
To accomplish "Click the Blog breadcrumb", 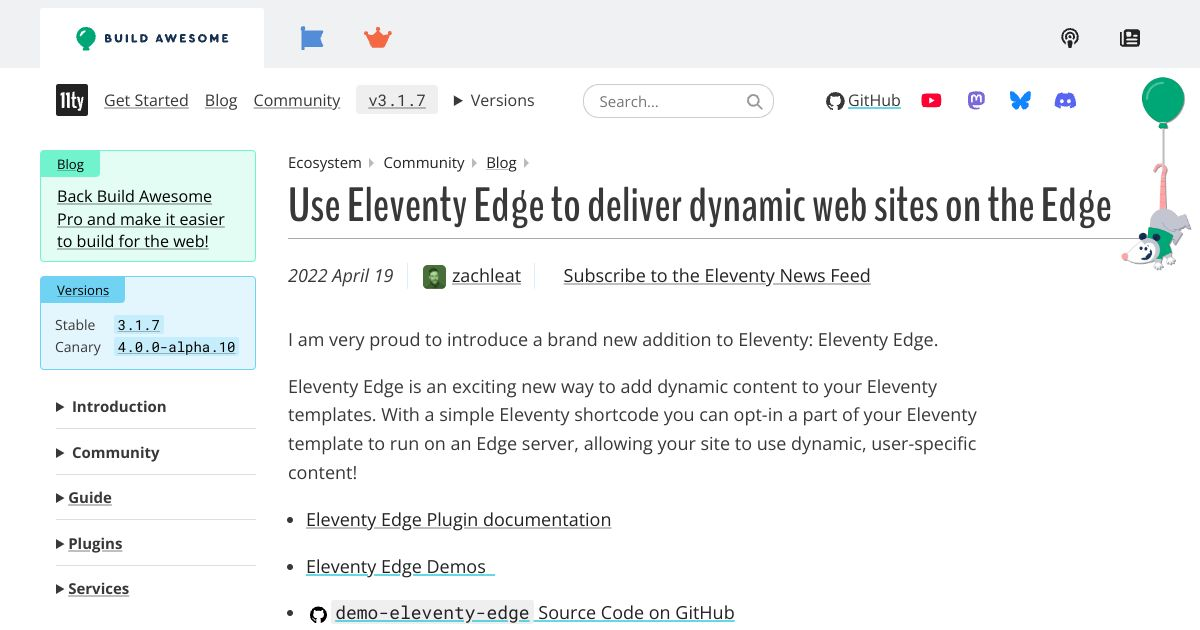I will pos(501,162).
